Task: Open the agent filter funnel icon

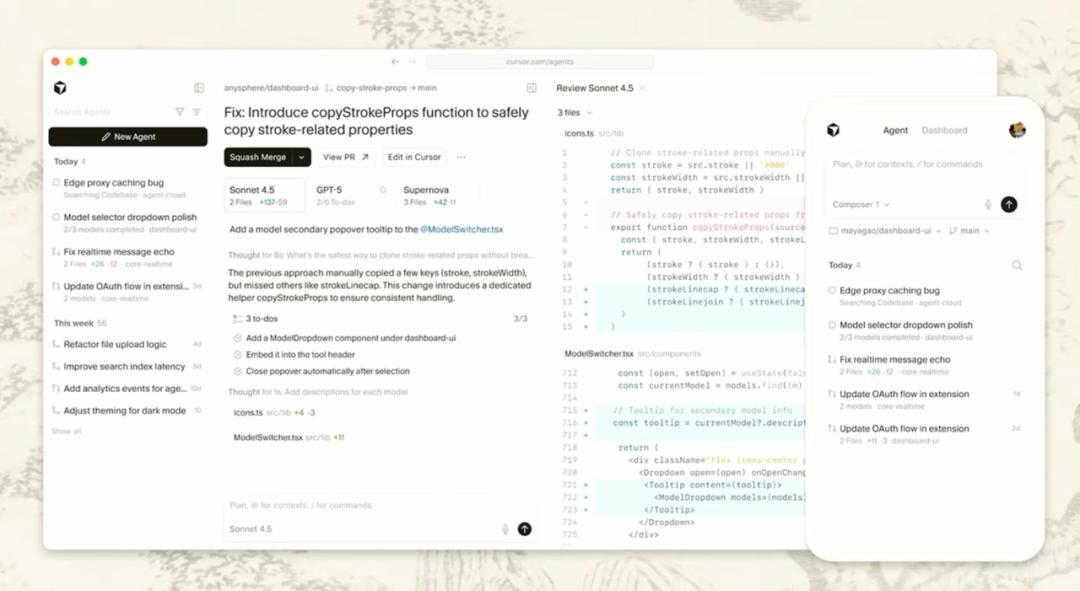Action: point(180,112)
